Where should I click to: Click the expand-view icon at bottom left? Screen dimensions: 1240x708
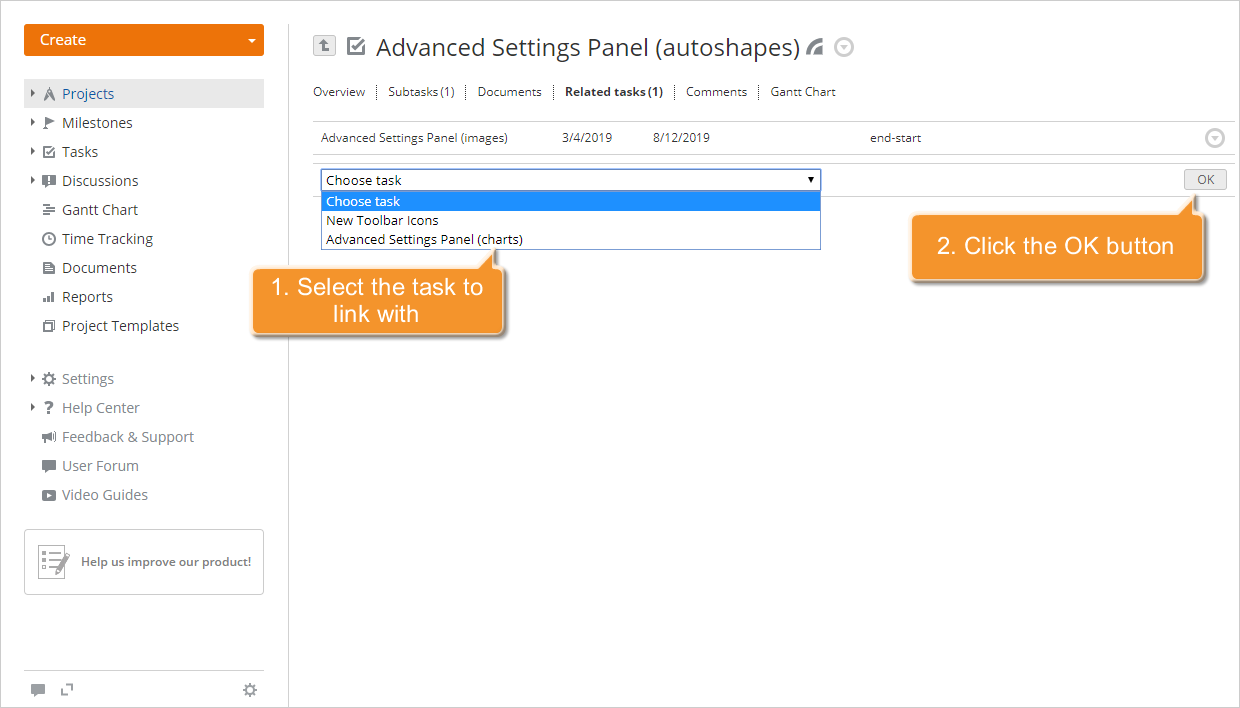67,689
